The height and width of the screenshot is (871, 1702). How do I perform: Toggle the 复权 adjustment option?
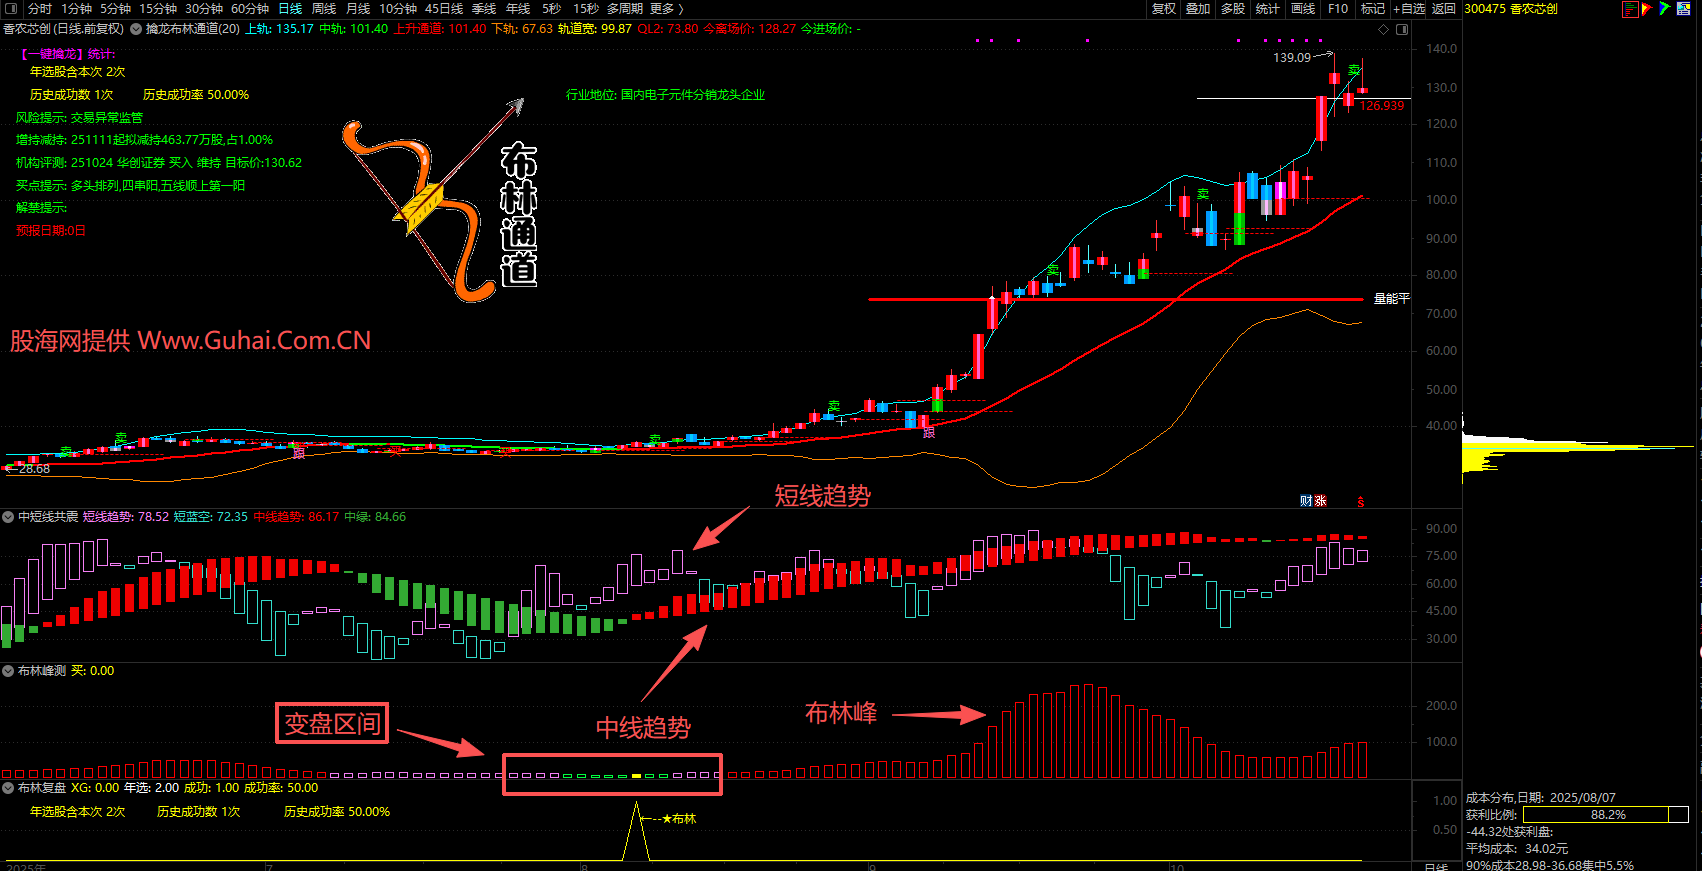1164,9
